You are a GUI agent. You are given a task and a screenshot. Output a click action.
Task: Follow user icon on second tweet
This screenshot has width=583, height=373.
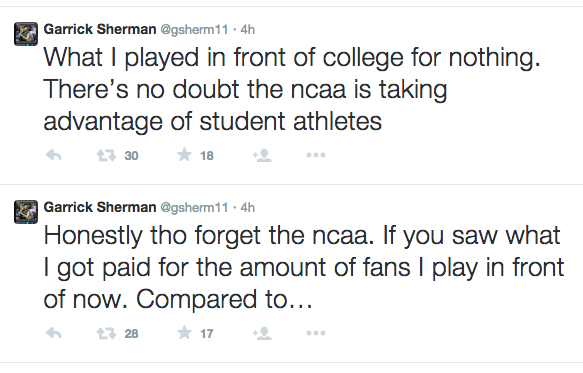(262, 333)
